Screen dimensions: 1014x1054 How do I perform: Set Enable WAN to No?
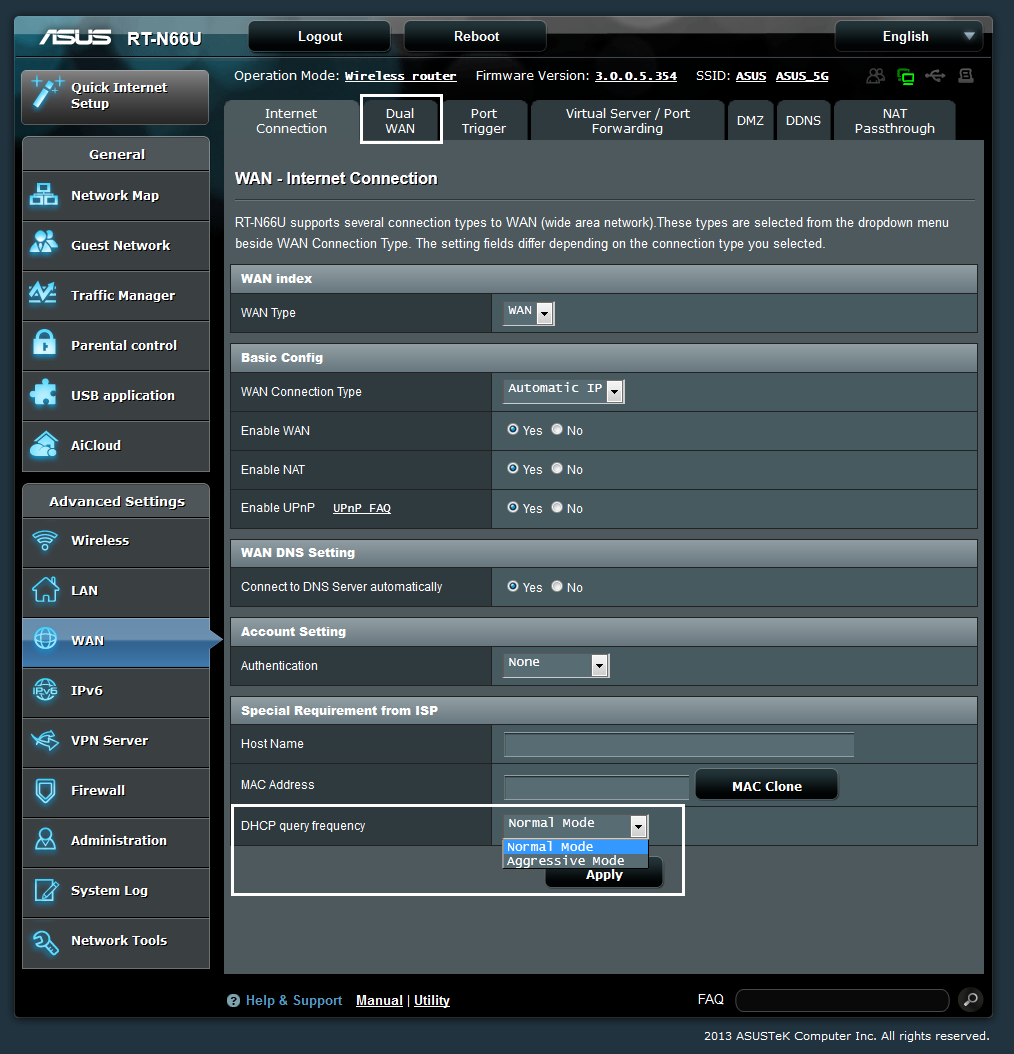click(x=559, y=430)
